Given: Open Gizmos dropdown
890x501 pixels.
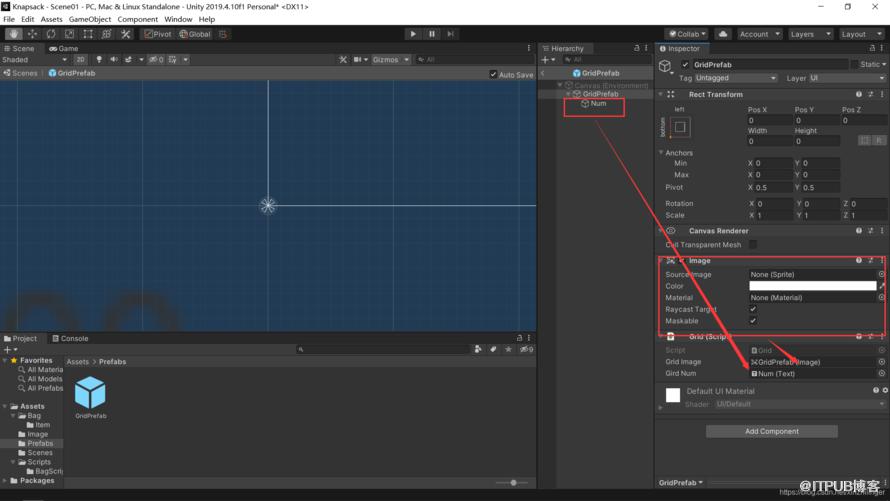Looking at the screenshot, I should [x=391, y=60].
